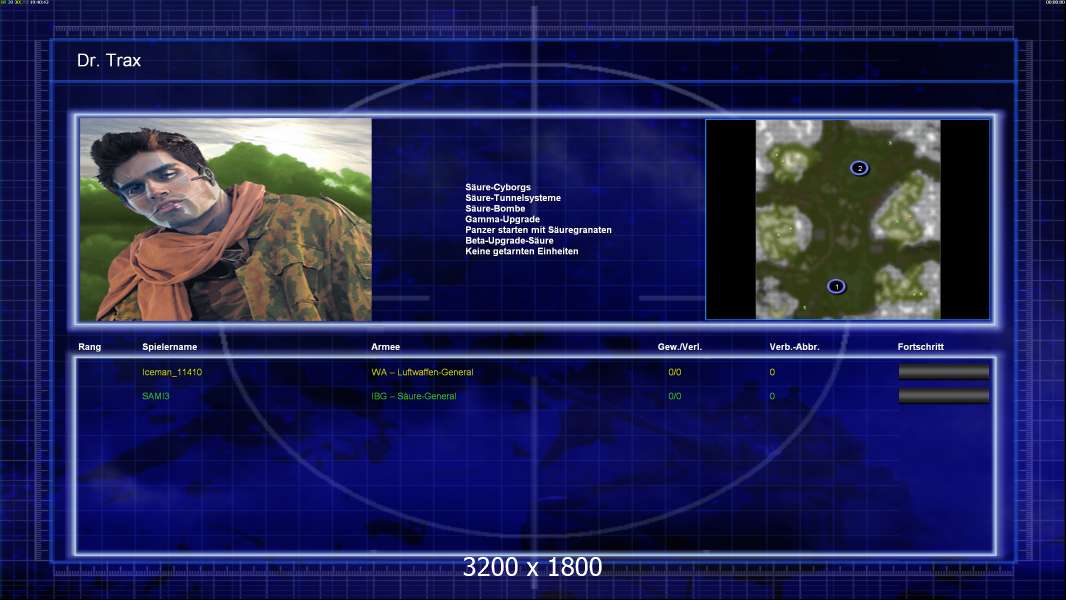Click disconnects value 0 in Iceman_11410 row
The height and width of the screenshot is (600, 1066).
pos(772,372)
